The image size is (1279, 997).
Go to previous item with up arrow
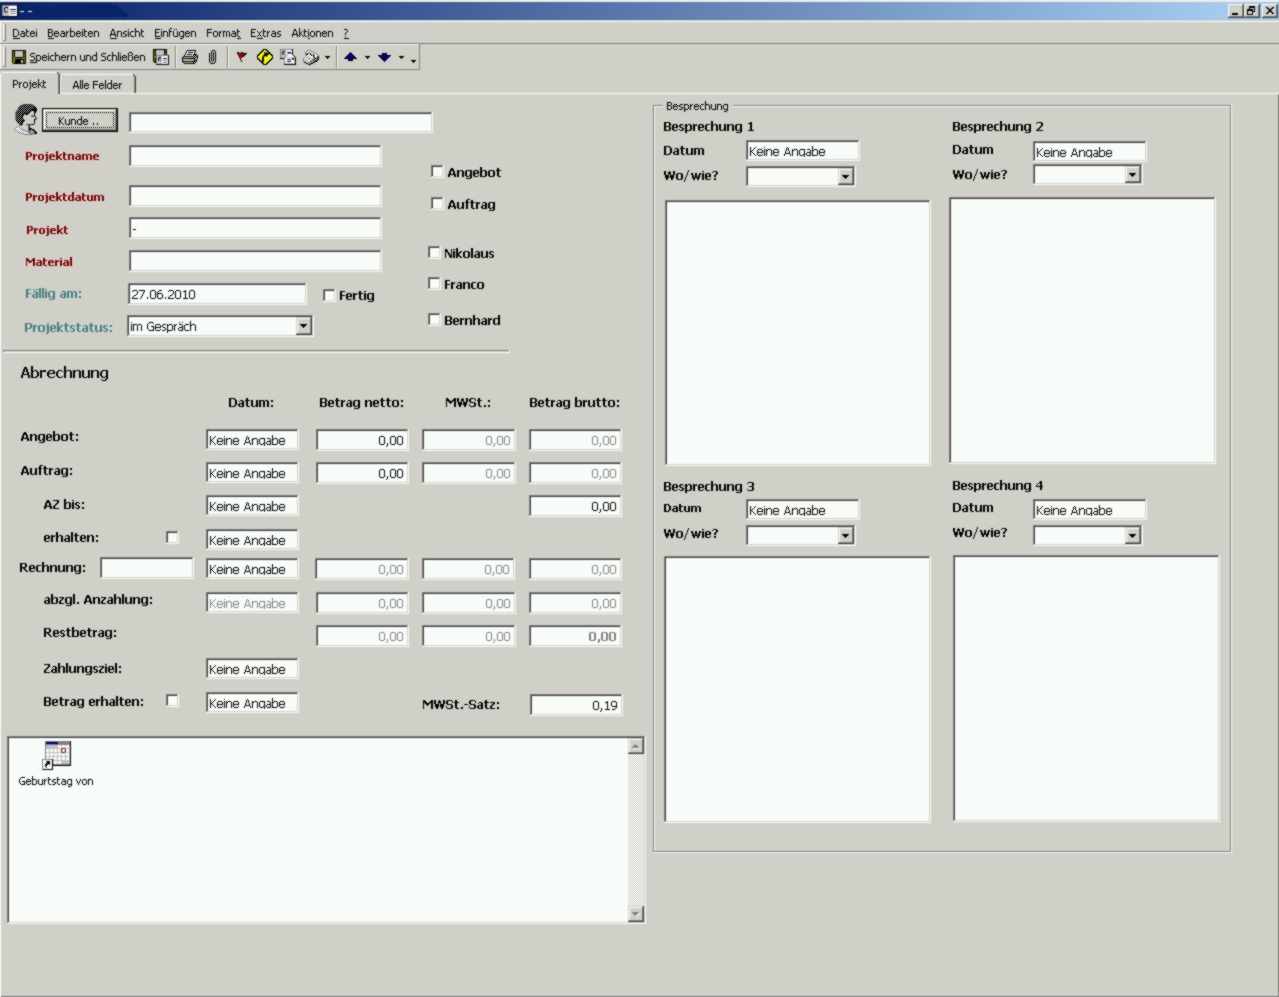coord(350,58)
